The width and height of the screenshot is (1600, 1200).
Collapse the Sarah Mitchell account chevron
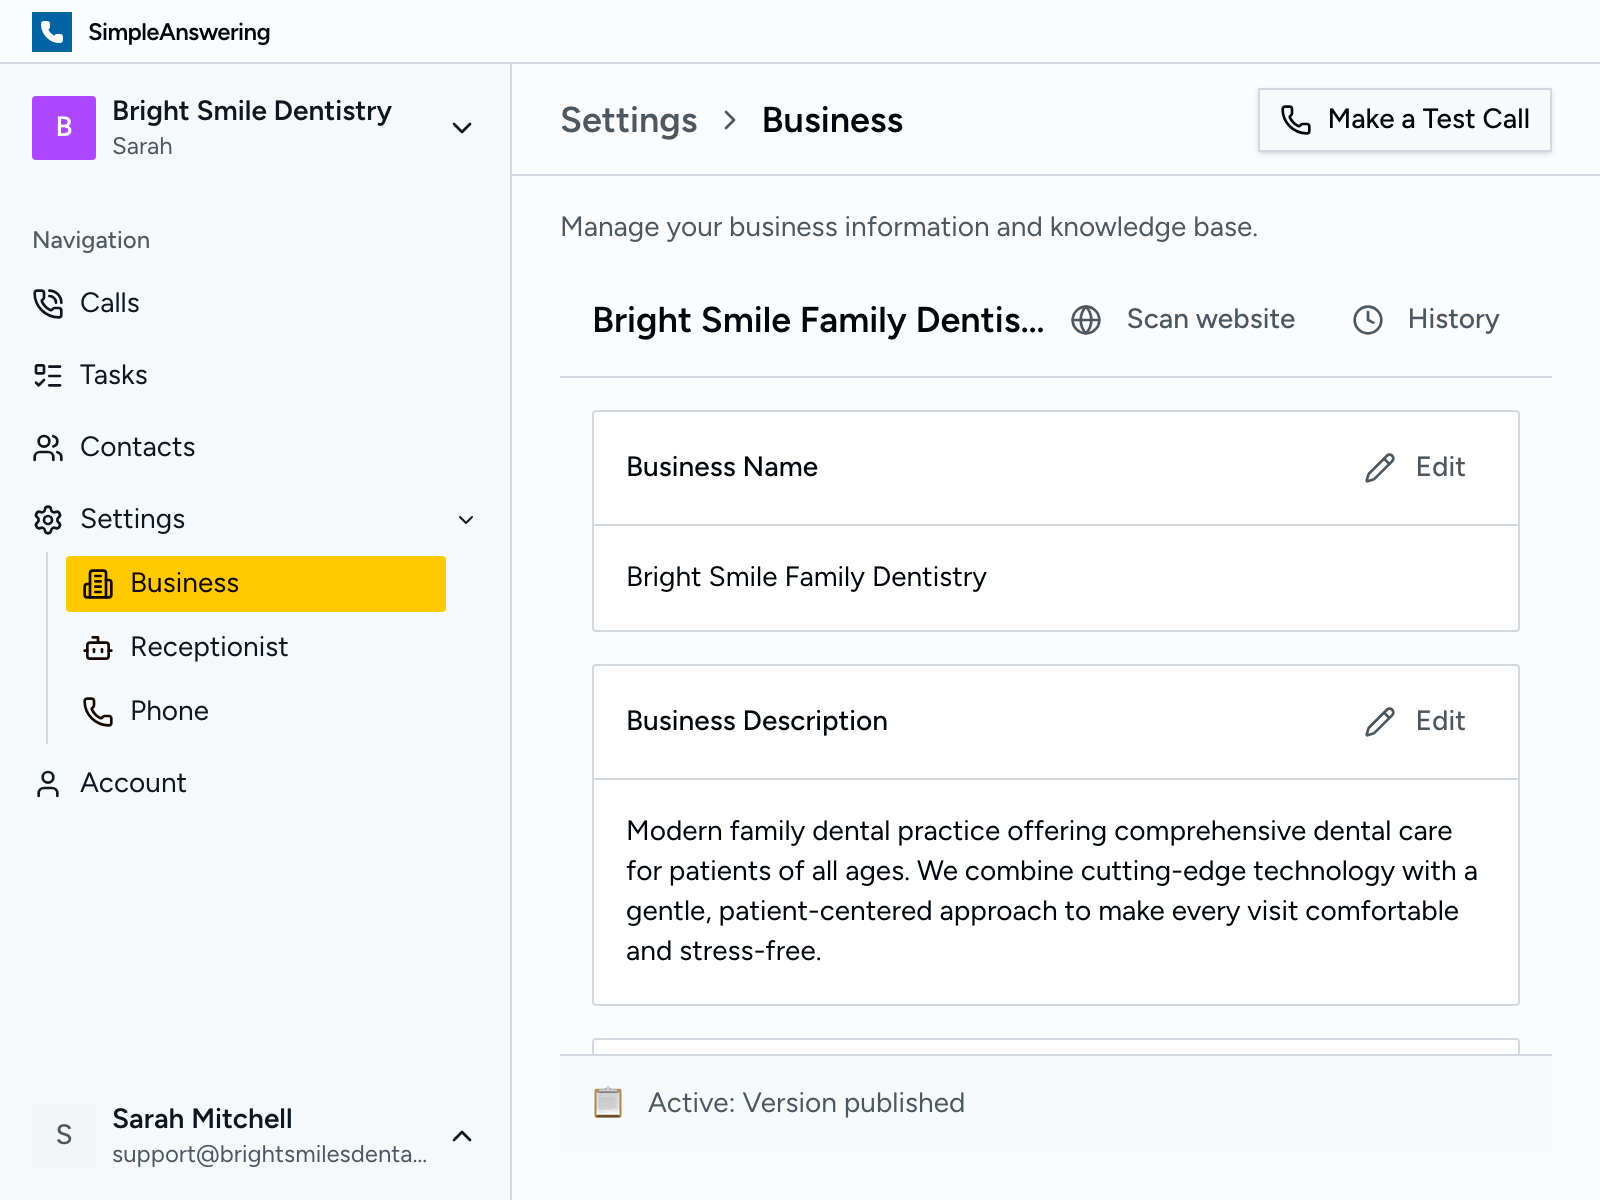click(x=461, y=1136)
